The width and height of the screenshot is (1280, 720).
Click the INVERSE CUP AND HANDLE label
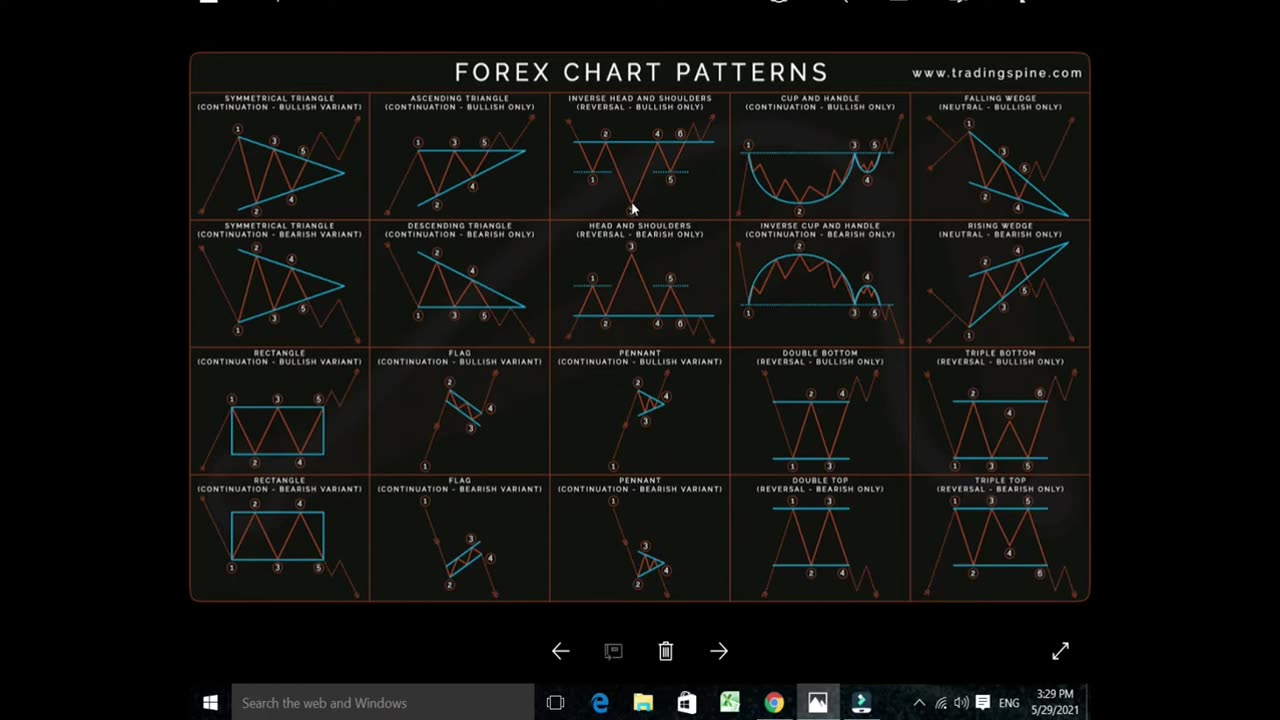[x=820, y=226]
